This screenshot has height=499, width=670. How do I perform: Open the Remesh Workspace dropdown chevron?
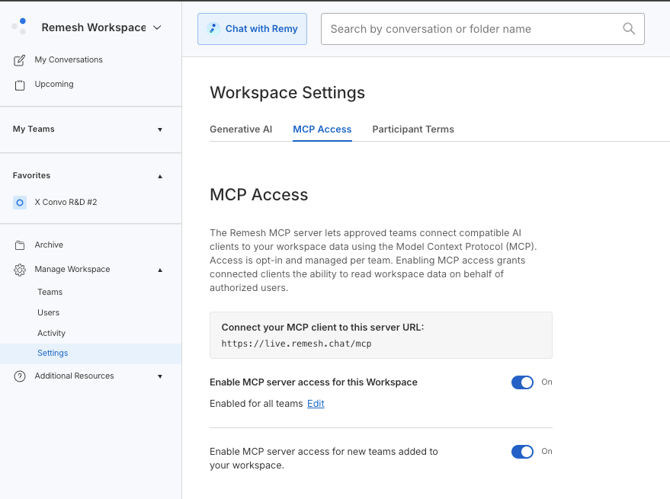(x=157, y=27)
